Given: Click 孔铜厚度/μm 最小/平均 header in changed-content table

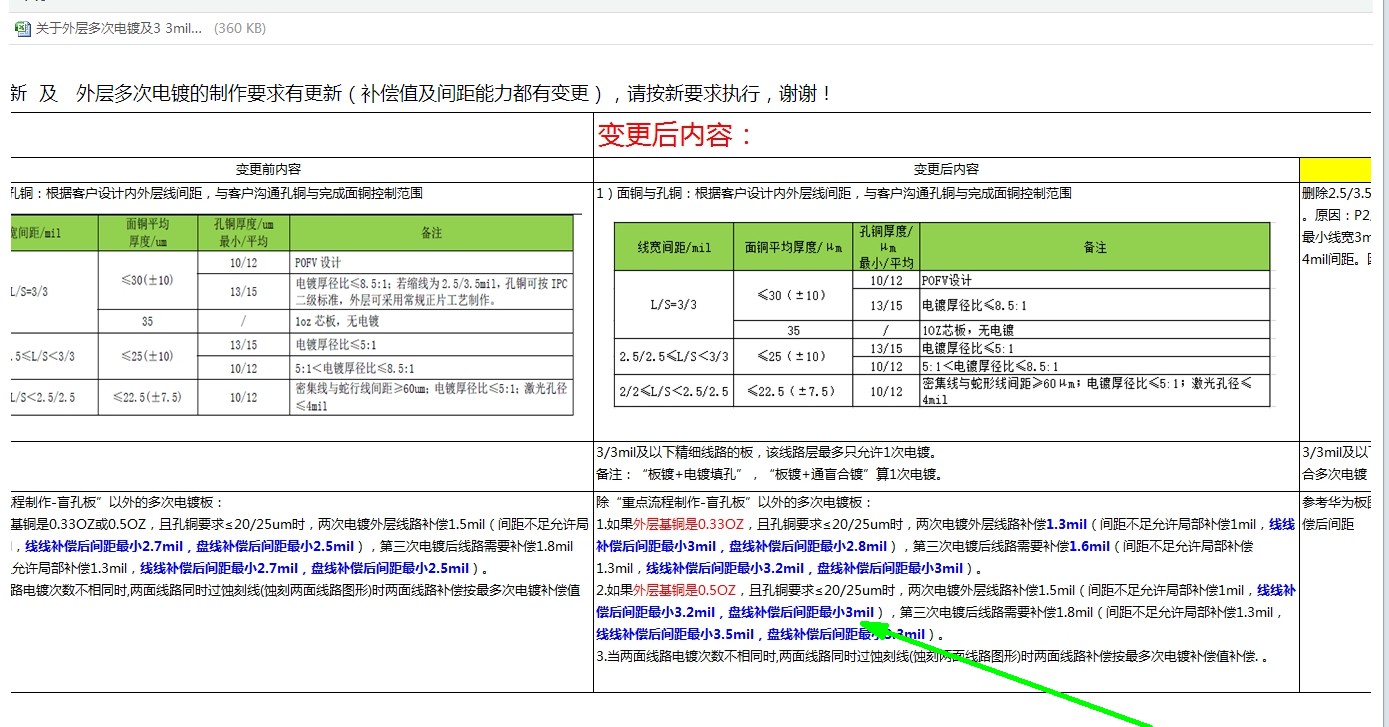Looking at the screenshot, I should click(x=886, y=247).
